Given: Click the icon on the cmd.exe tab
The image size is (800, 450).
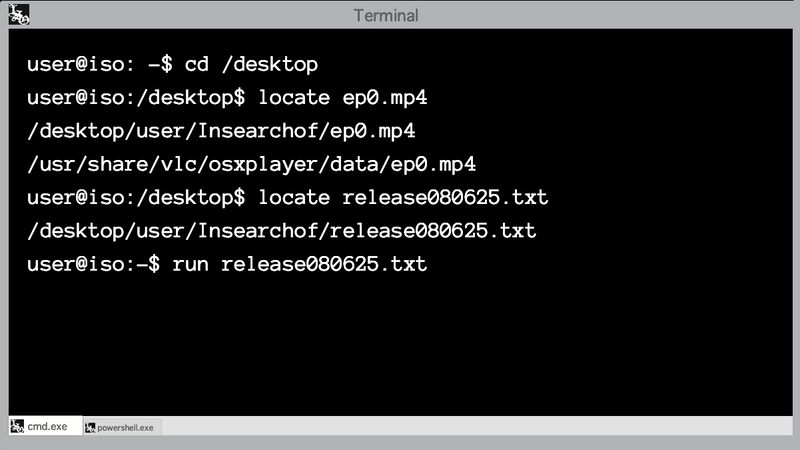Looking at the screenshot, I should coord(16,427).
